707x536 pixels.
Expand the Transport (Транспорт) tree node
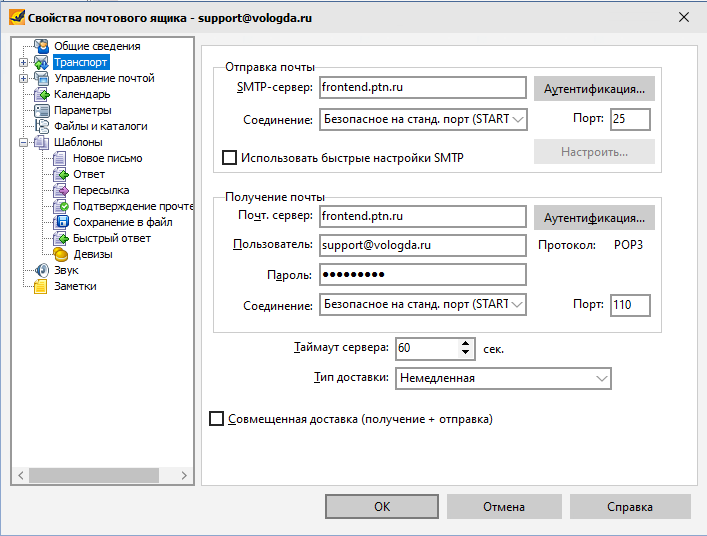click(x=23, y=62)
